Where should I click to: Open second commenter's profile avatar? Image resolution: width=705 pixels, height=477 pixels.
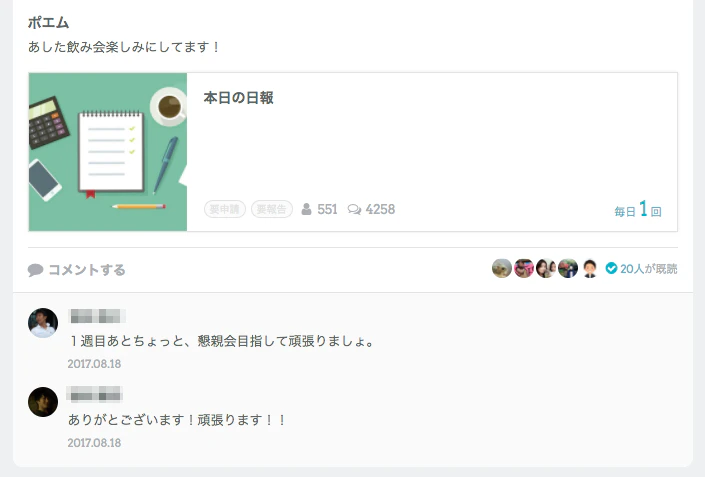[x=43, y=402]
